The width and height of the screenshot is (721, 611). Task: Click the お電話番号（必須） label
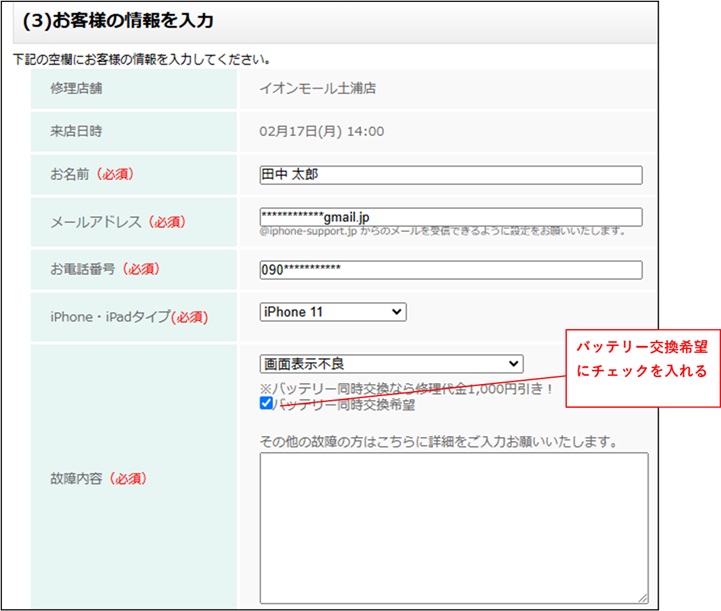105,269
